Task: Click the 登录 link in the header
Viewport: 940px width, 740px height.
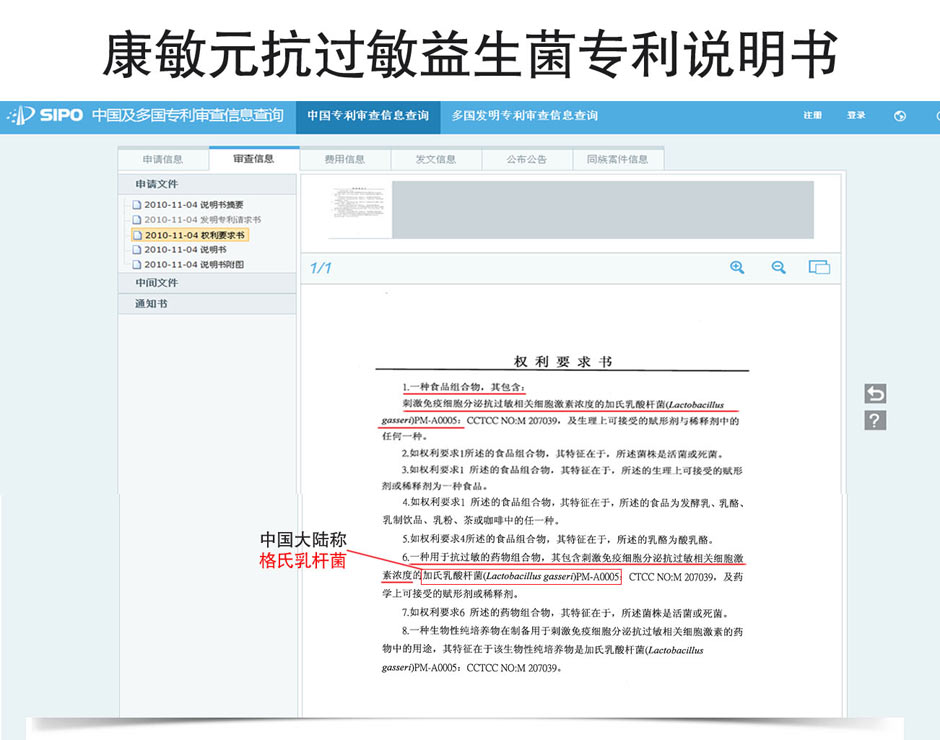Action: (856, 115)
